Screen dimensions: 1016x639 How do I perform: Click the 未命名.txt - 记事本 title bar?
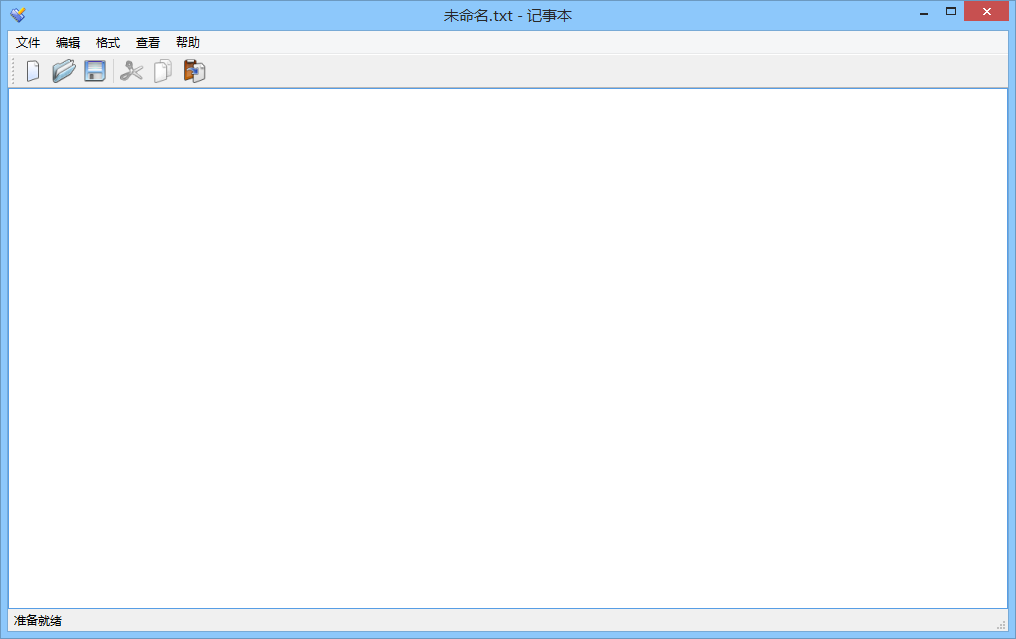pos(507,15)
